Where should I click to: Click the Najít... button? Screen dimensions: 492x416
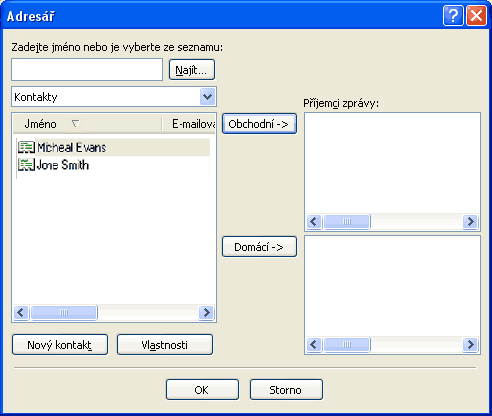coord(192,70)
